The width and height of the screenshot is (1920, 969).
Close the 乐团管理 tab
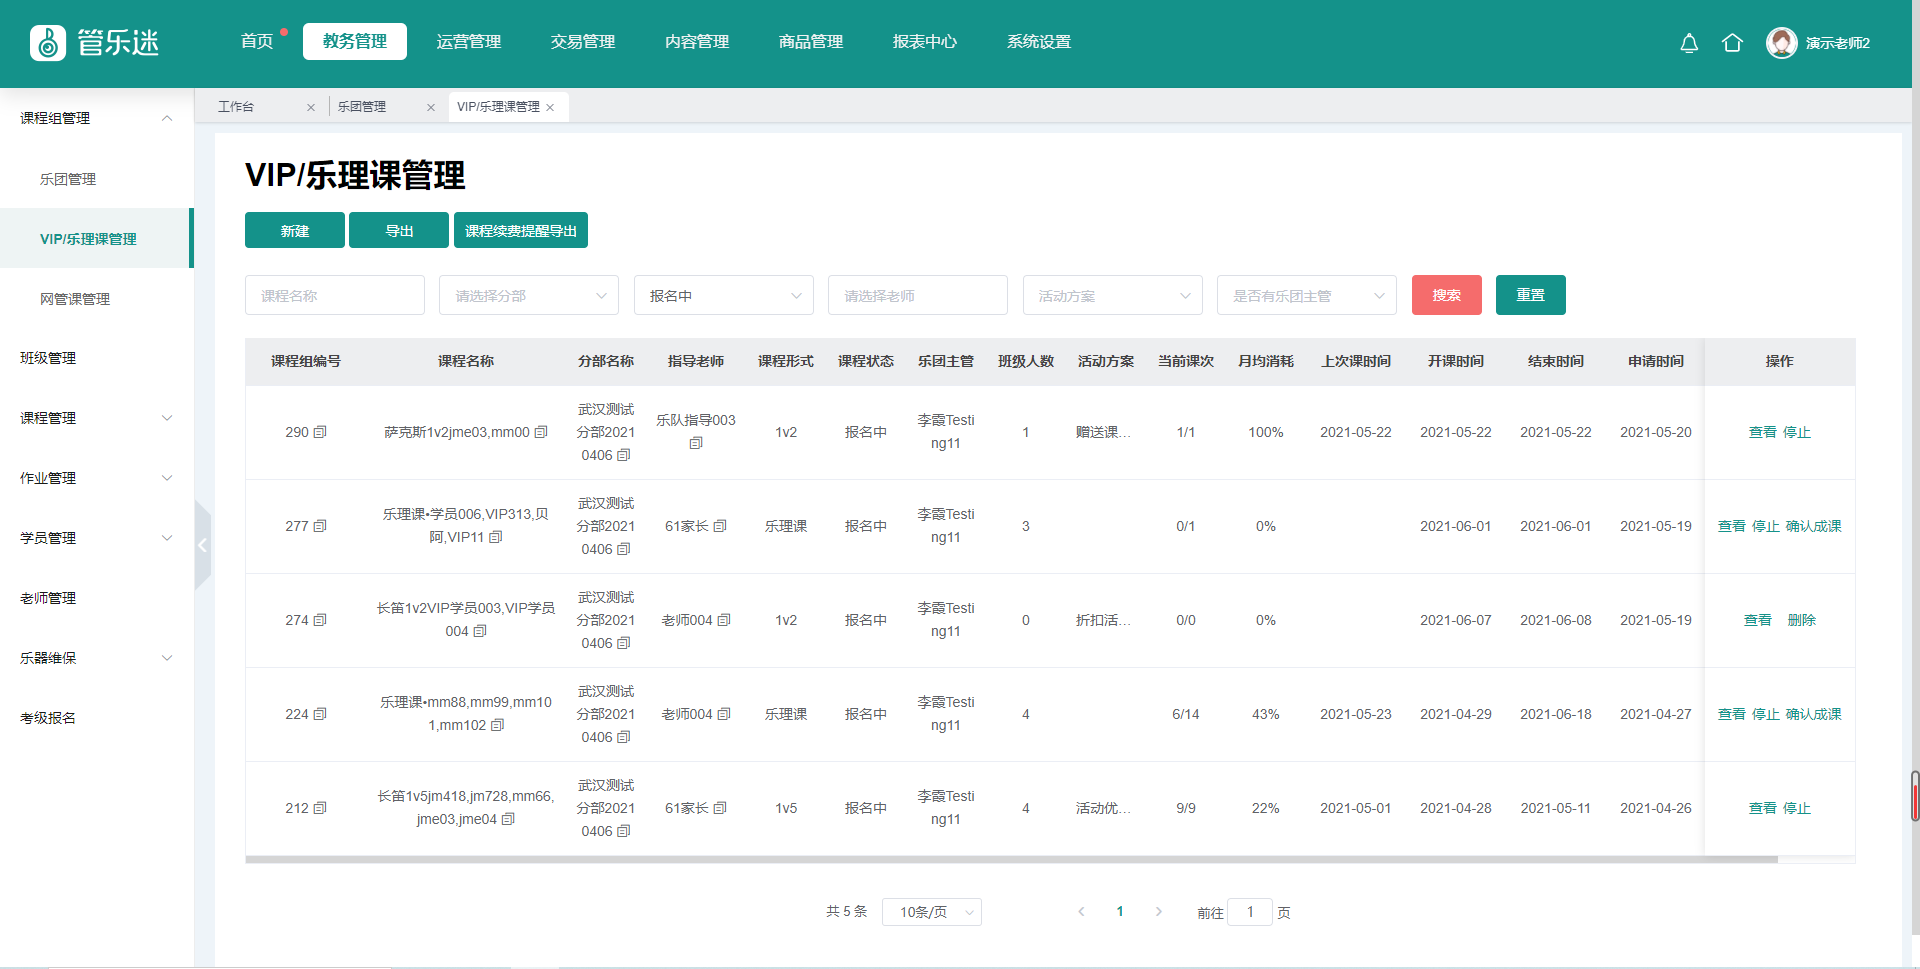(x=431, y=107)
